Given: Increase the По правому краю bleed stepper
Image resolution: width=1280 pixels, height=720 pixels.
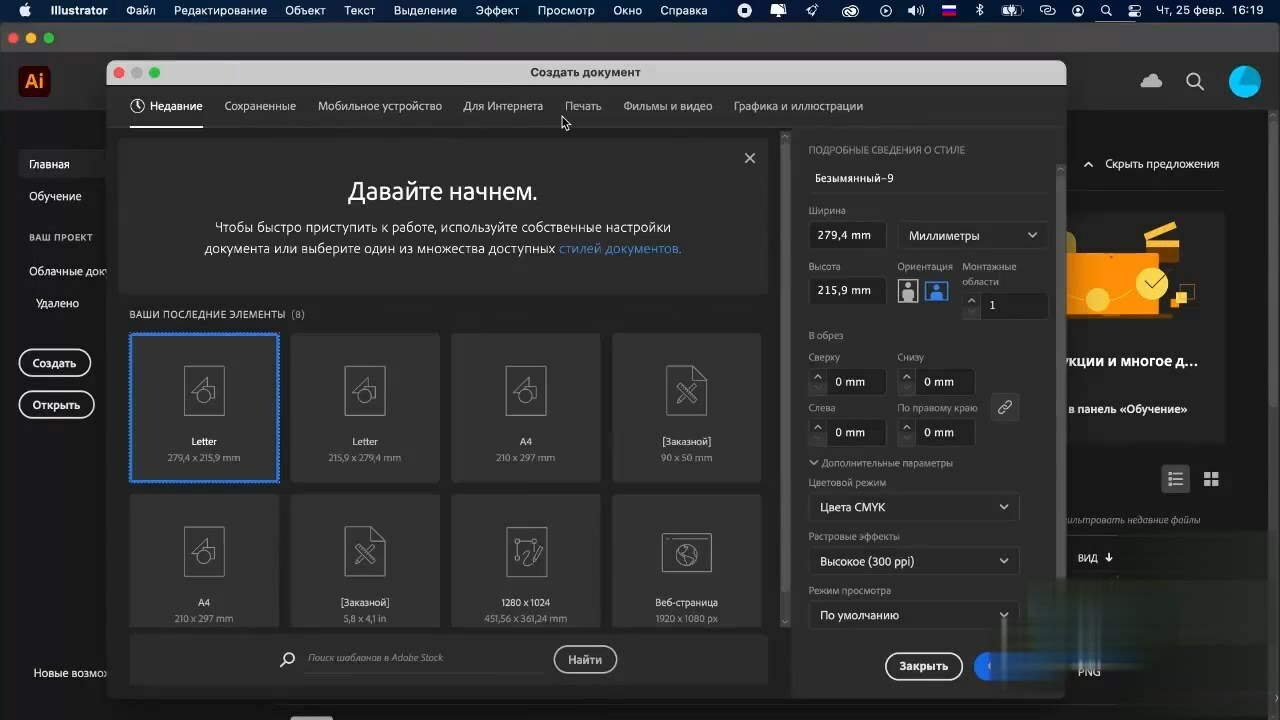Looking at the screenshot, I should click(x=907, y=427).
